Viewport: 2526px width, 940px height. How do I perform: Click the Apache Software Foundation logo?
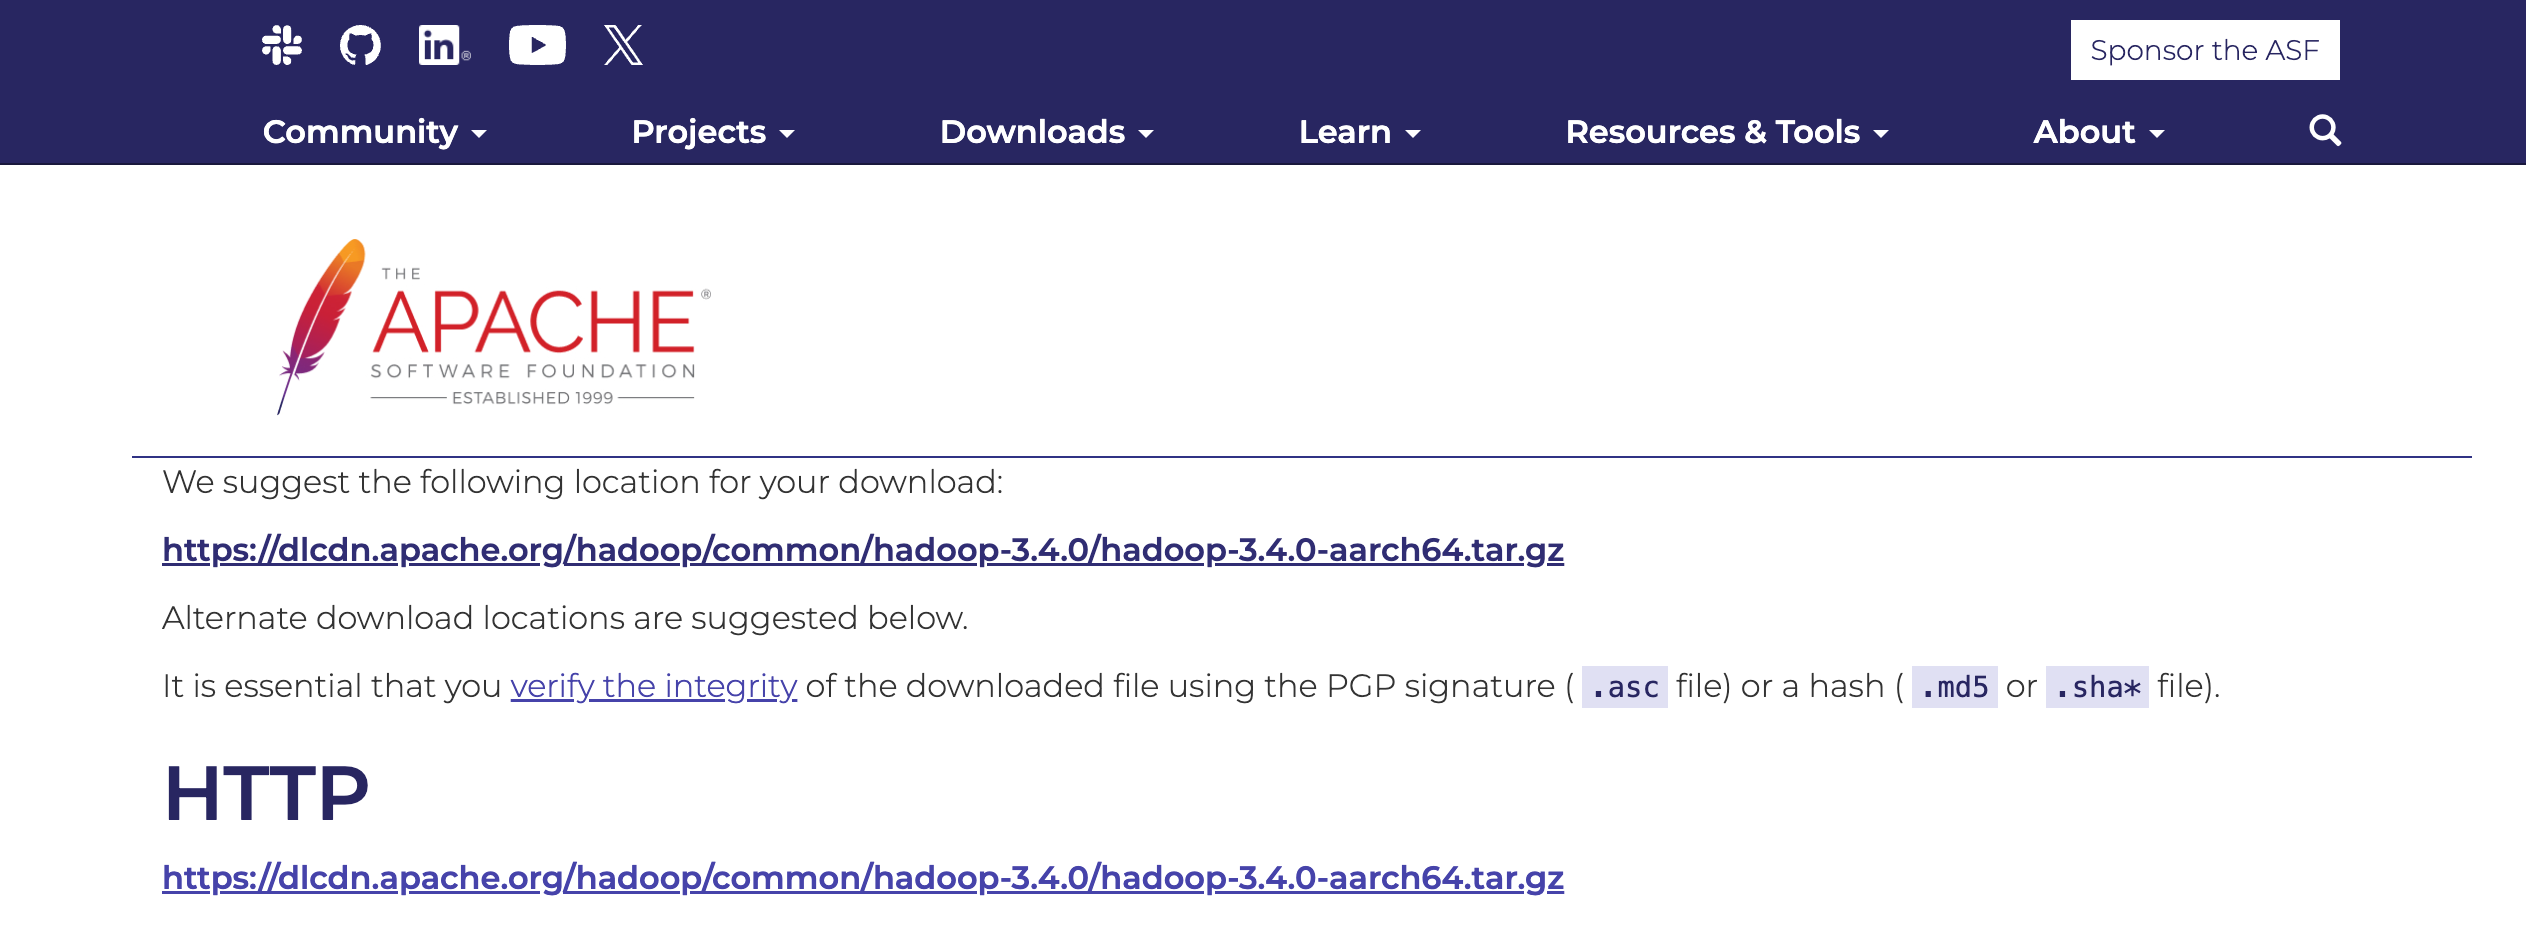495,326
